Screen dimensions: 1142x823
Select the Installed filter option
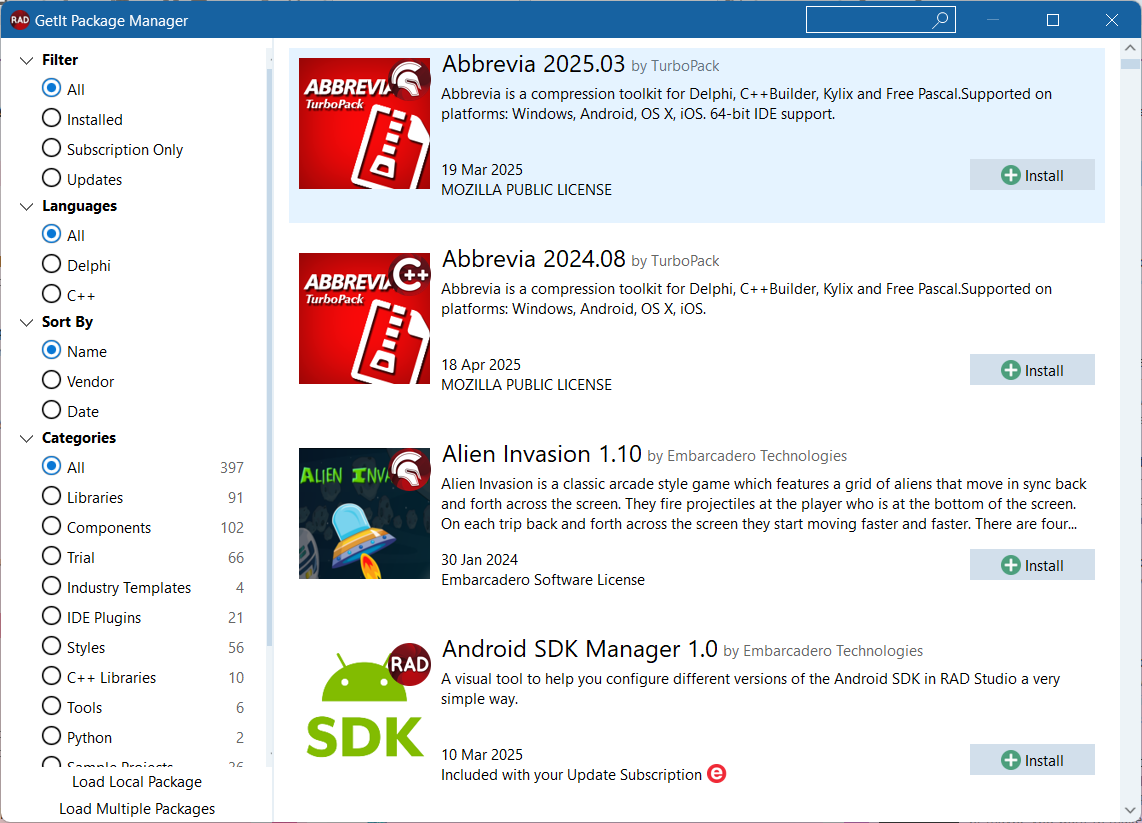tap(52, 119)
